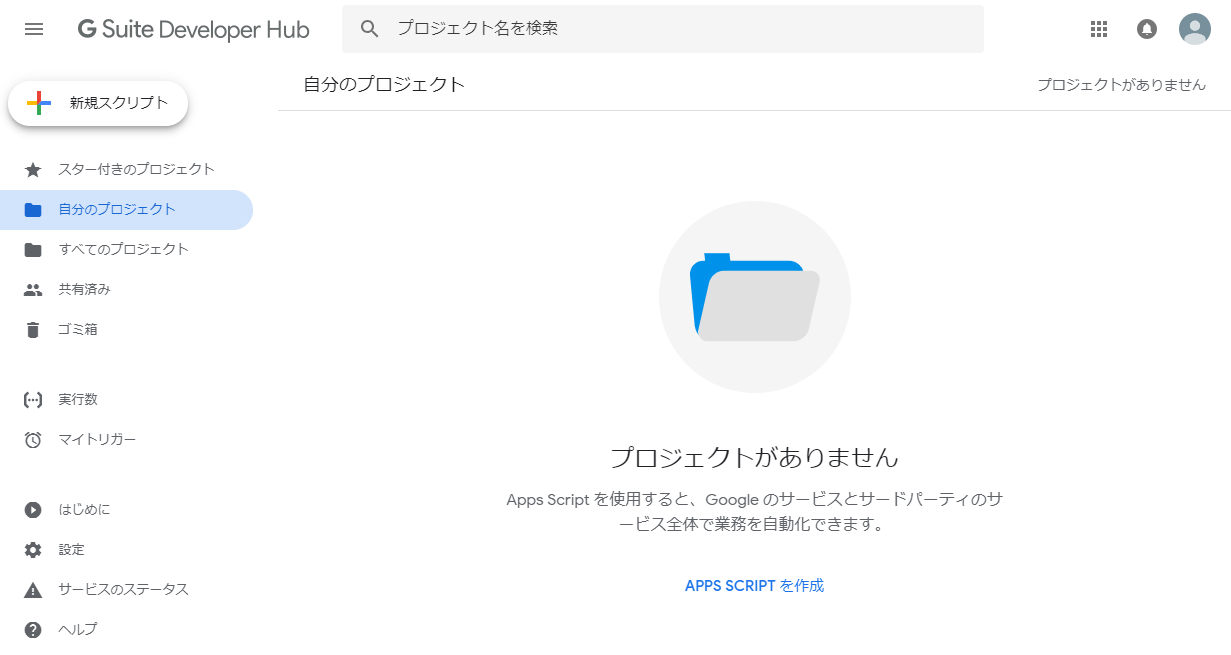This screenshot has height=655, width=1231.
Task: Click the trash can icon
Action: [x=33, y=330]
